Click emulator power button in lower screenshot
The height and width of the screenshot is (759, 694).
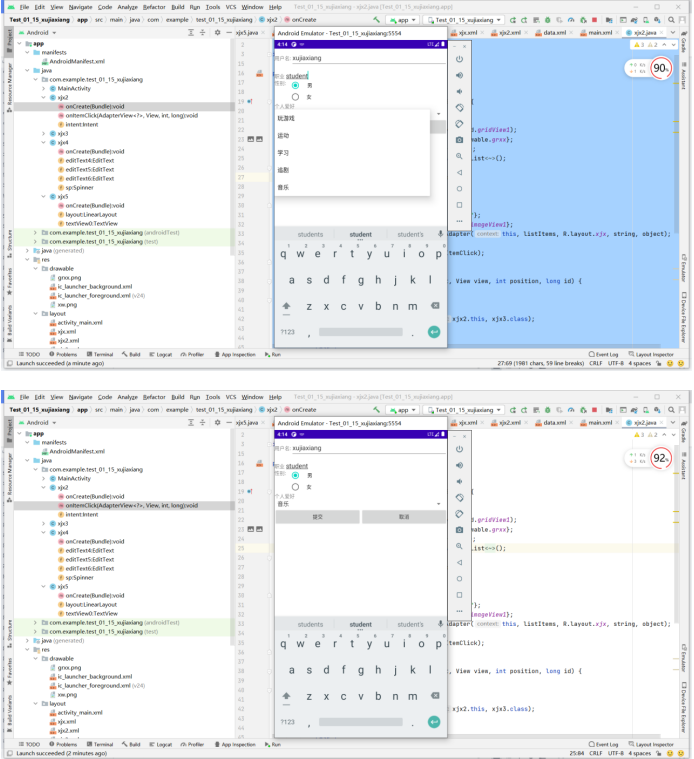click(x=459, y=449)
